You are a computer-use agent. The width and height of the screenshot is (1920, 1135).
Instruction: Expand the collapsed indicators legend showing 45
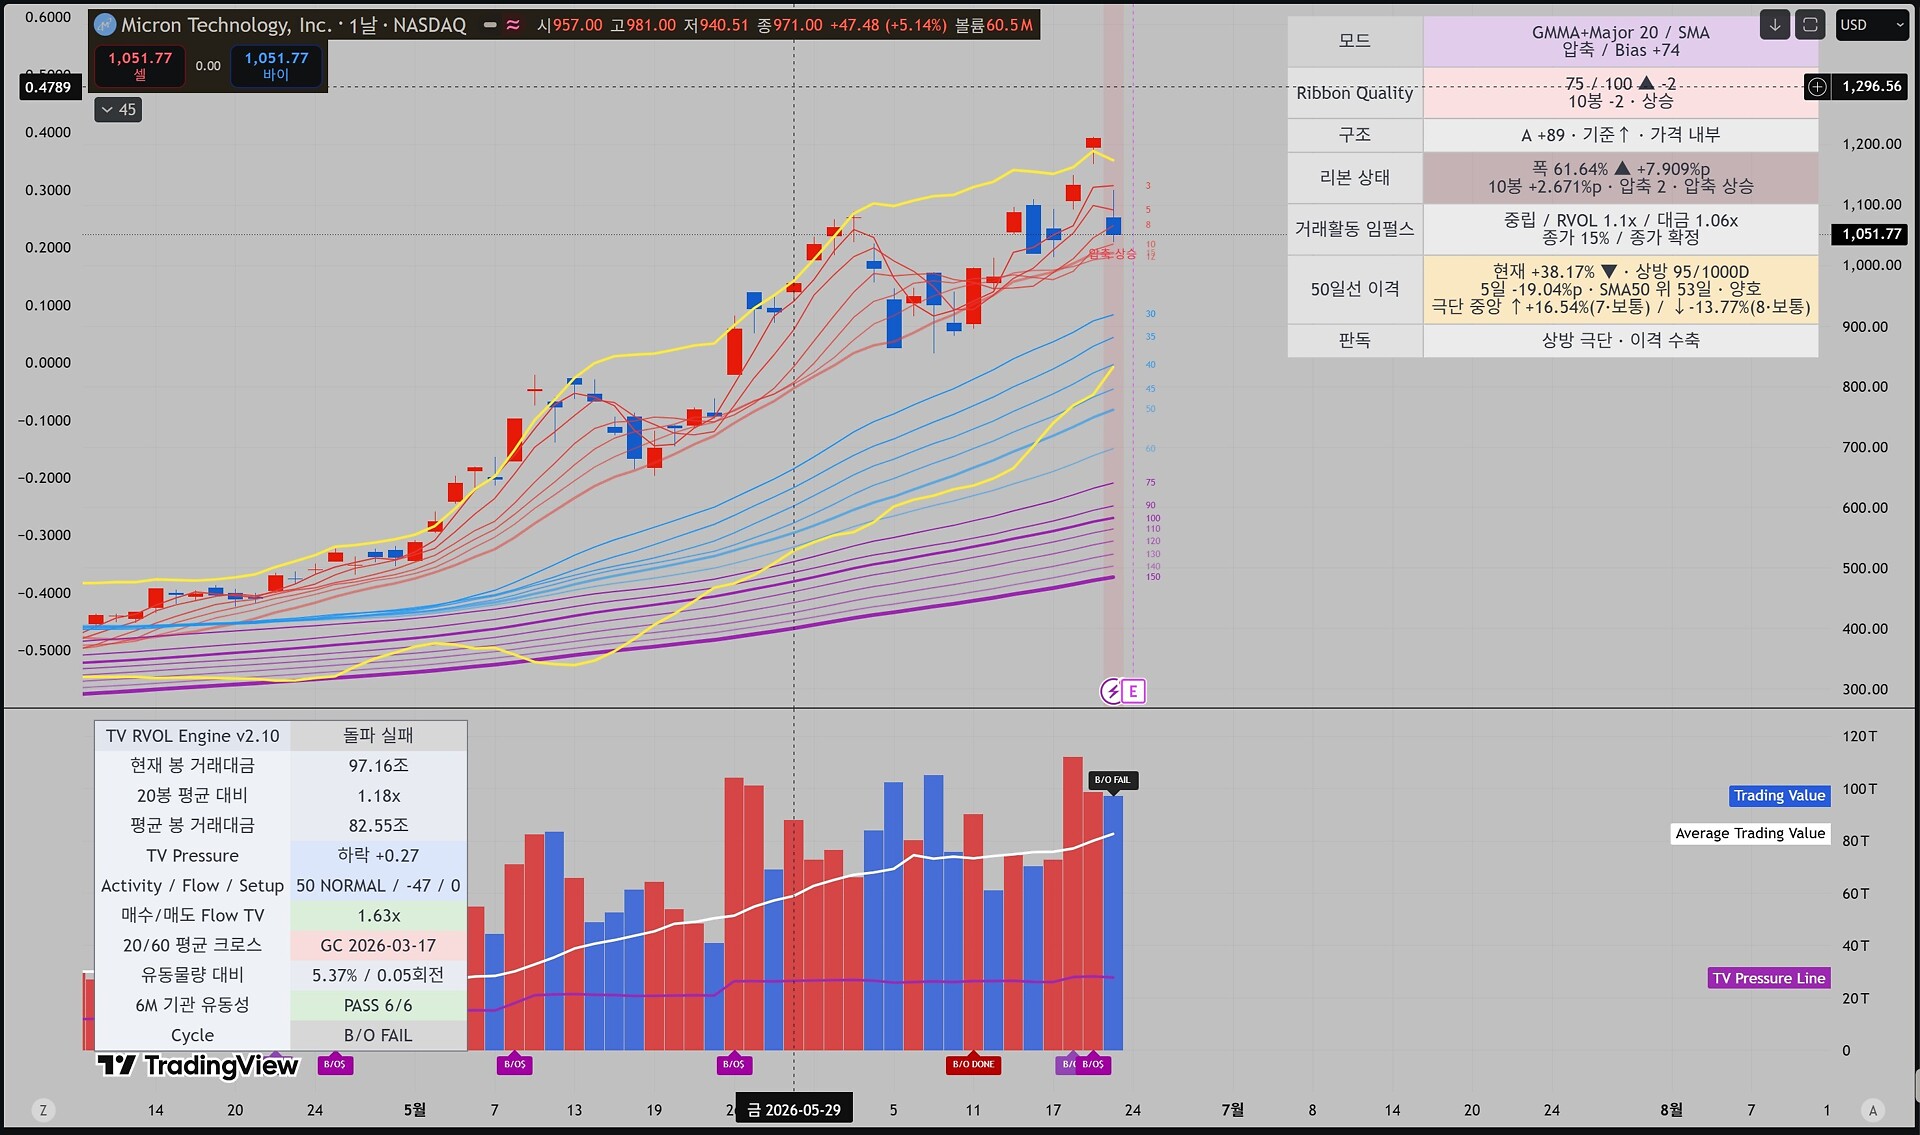coord(118,110)
